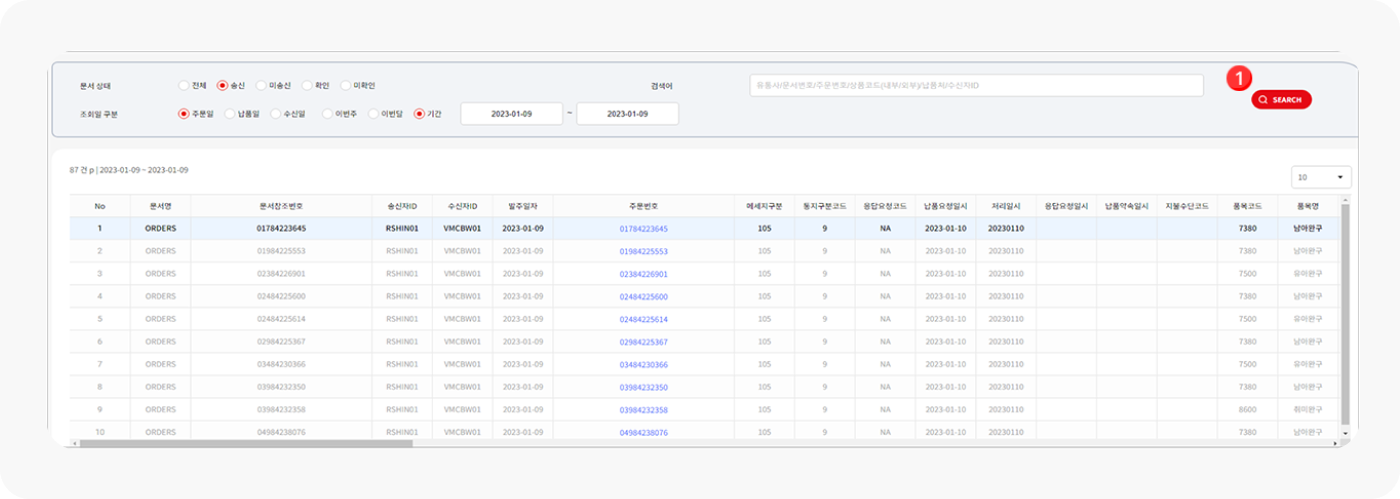Choose the 확인 status radio option
Image resolution: width=1400 pixels, height=499 pixels.
point(308,86)
